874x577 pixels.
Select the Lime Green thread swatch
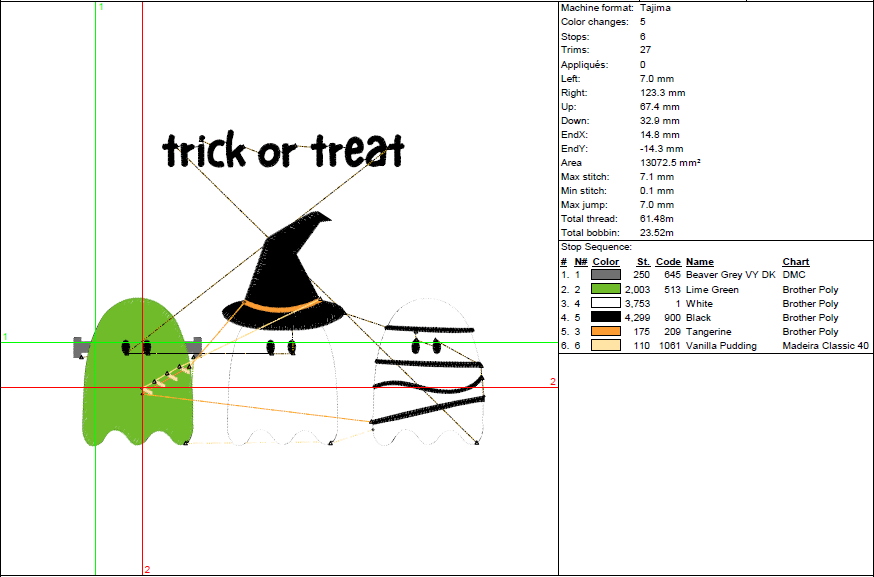[606, 290]
